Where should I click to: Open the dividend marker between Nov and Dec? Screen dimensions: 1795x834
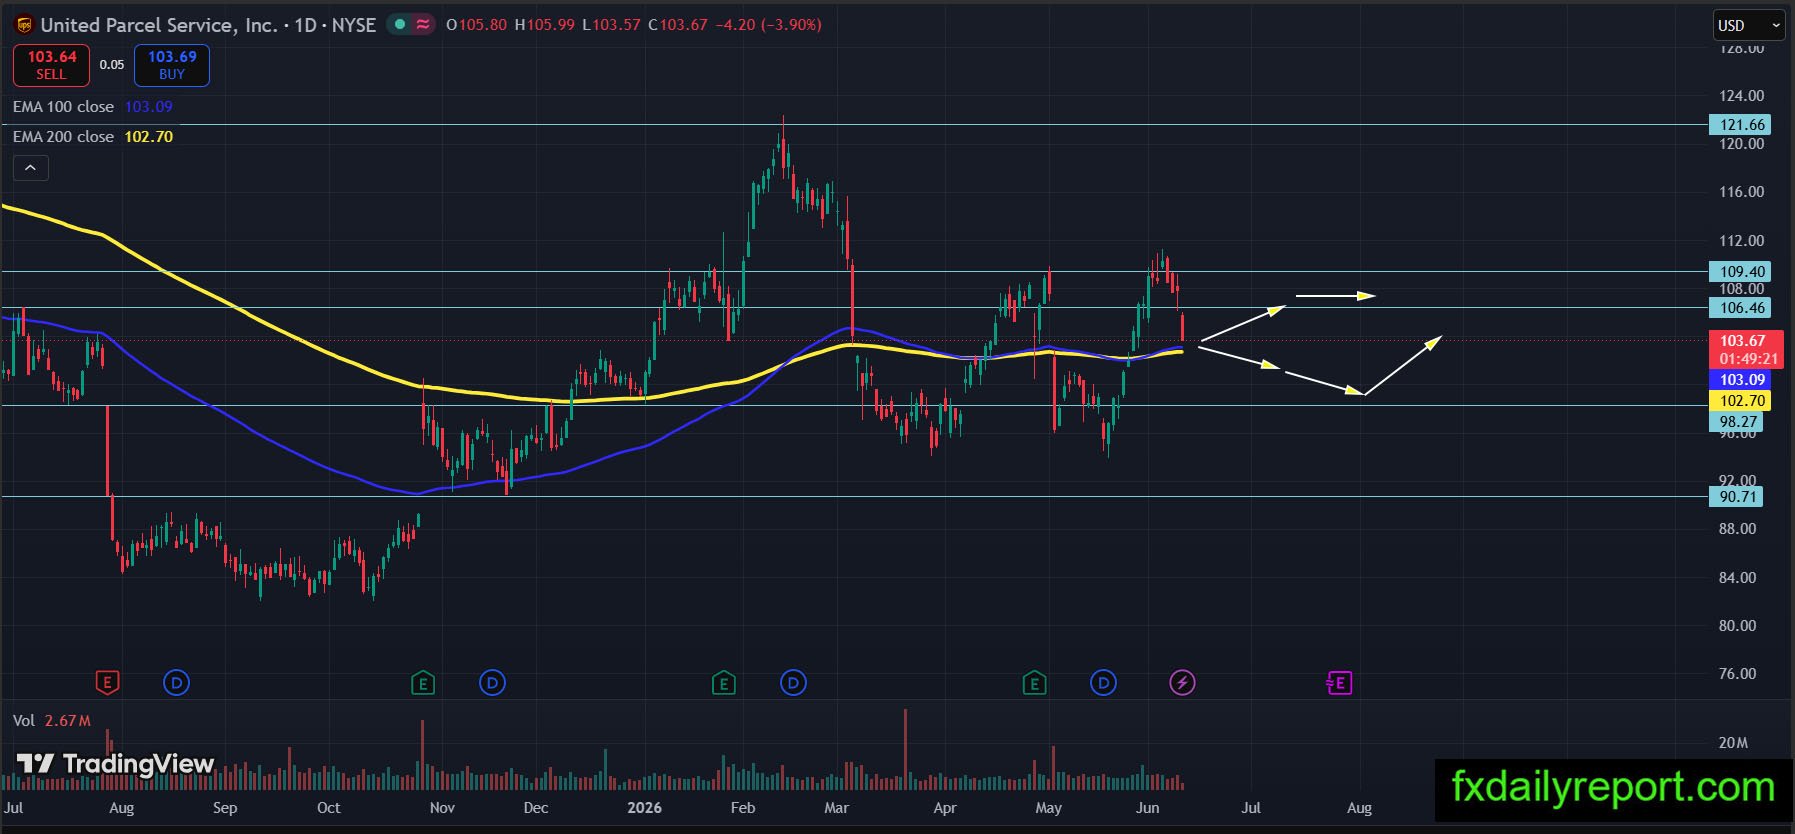click(x=492, y=683)
